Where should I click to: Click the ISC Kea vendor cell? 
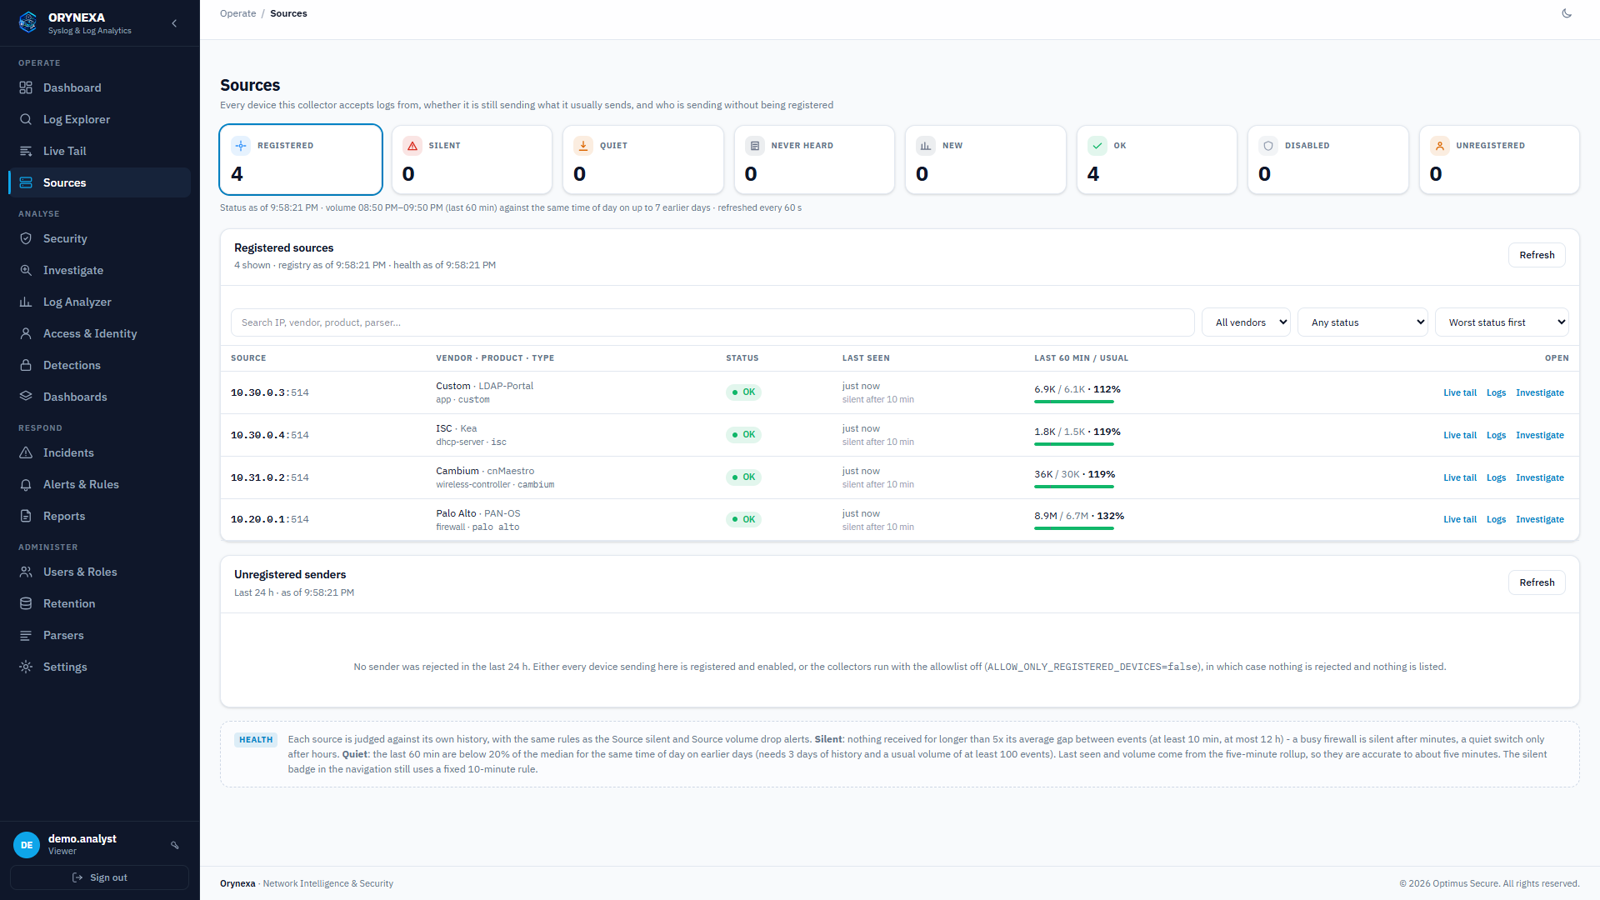click(x=471, y=435)
